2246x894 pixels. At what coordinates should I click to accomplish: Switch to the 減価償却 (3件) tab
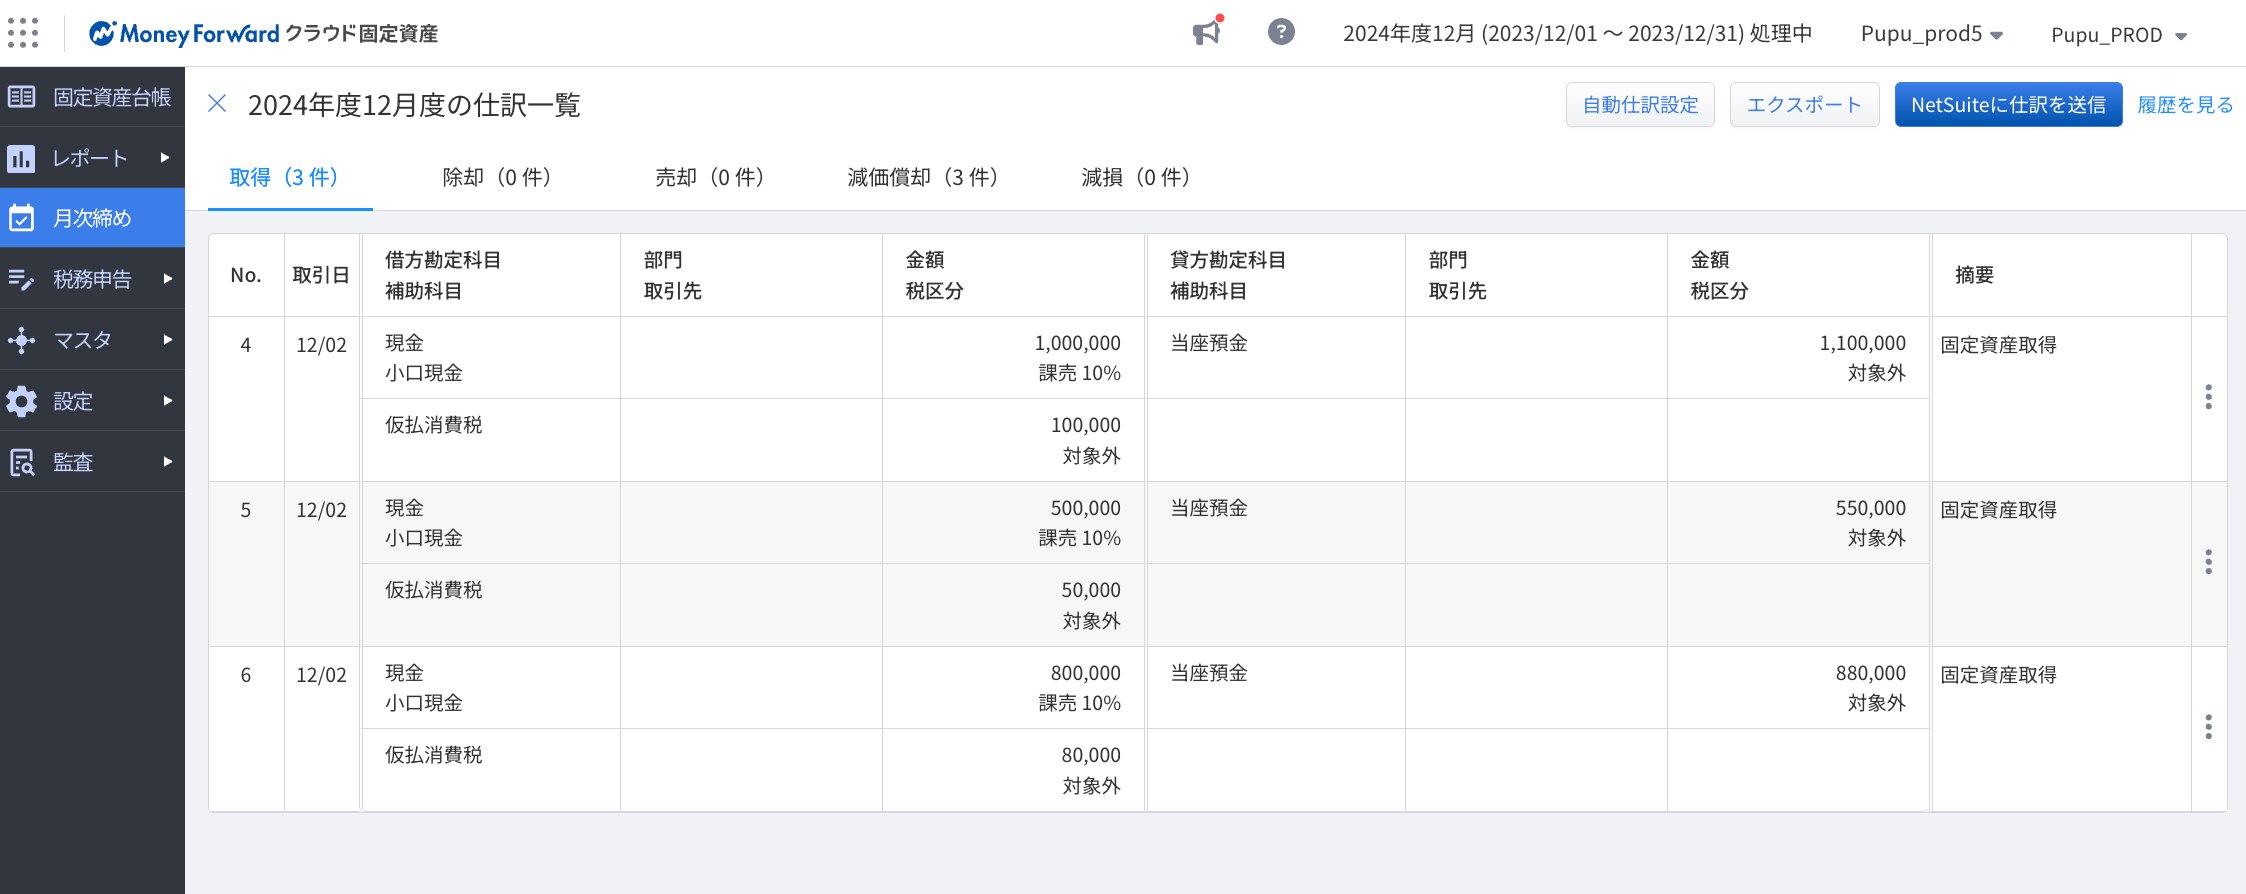pyautogui.click(x=922, y=178)
